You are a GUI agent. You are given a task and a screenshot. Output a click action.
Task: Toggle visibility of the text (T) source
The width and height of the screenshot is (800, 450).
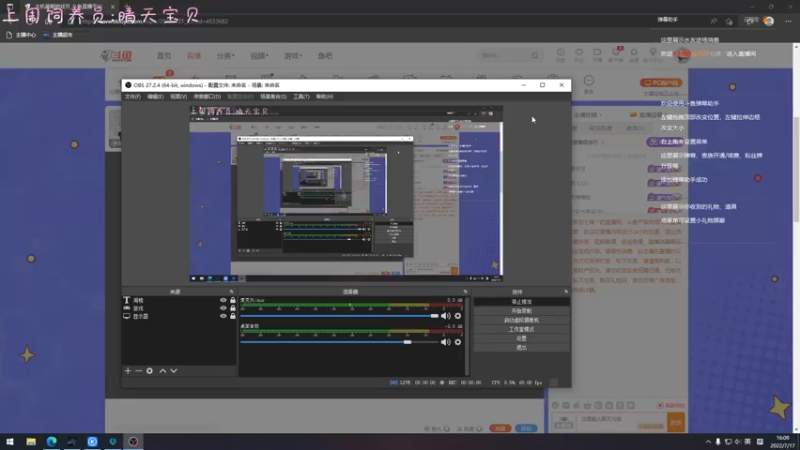(x=223, y=300)
